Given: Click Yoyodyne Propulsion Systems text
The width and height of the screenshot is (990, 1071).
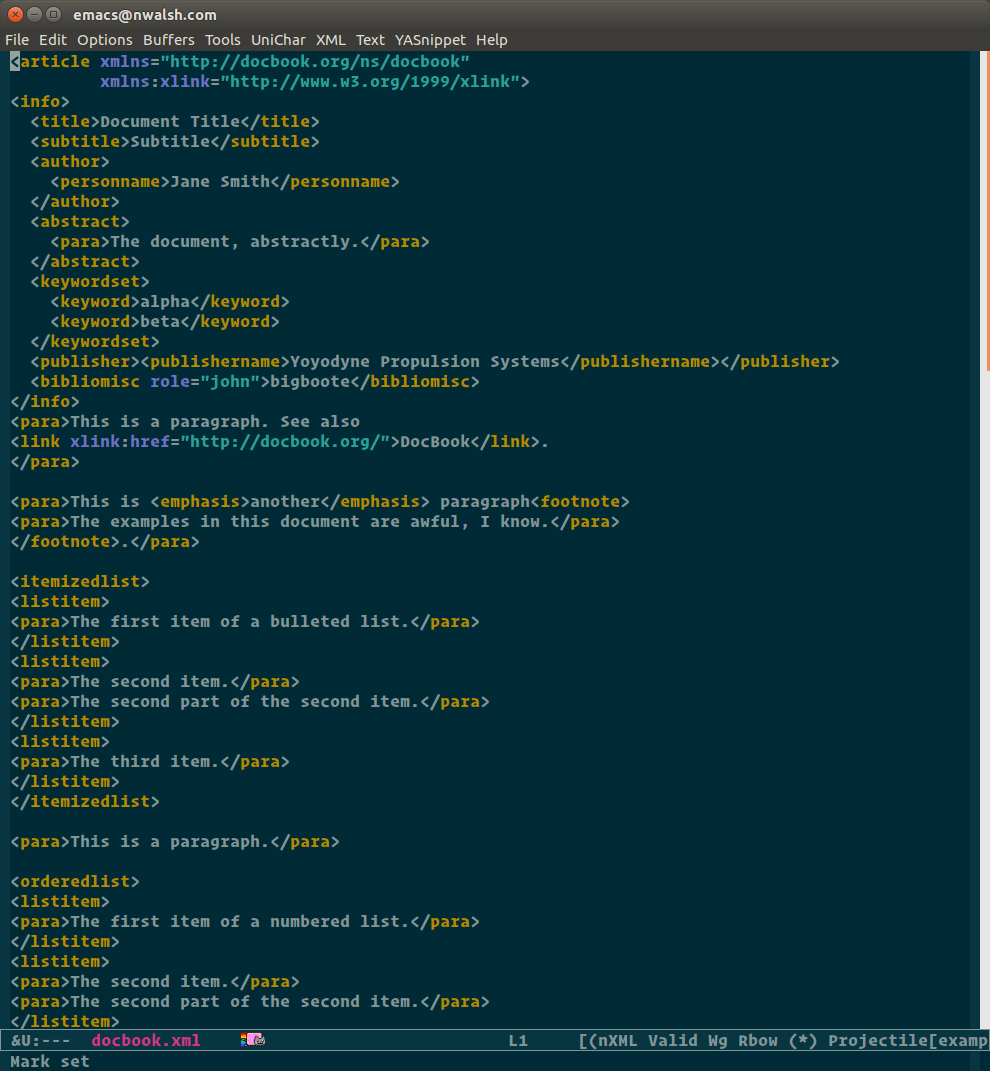Looking at the screenshot, I should click(425, 361).
